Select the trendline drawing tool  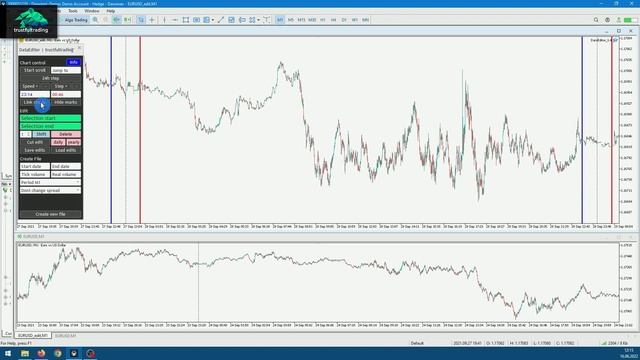[221, 20]
